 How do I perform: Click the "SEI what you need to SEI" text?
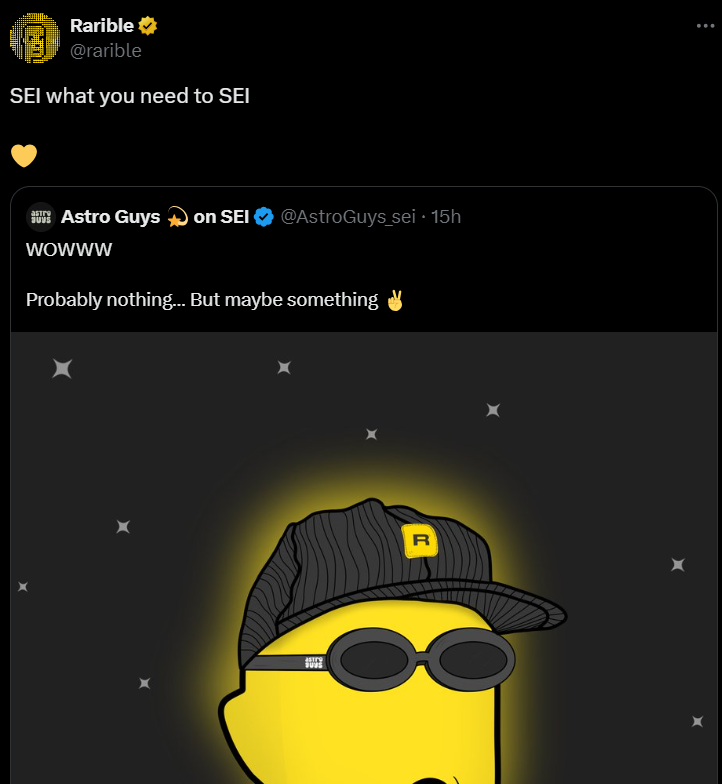tap(129, 97)
